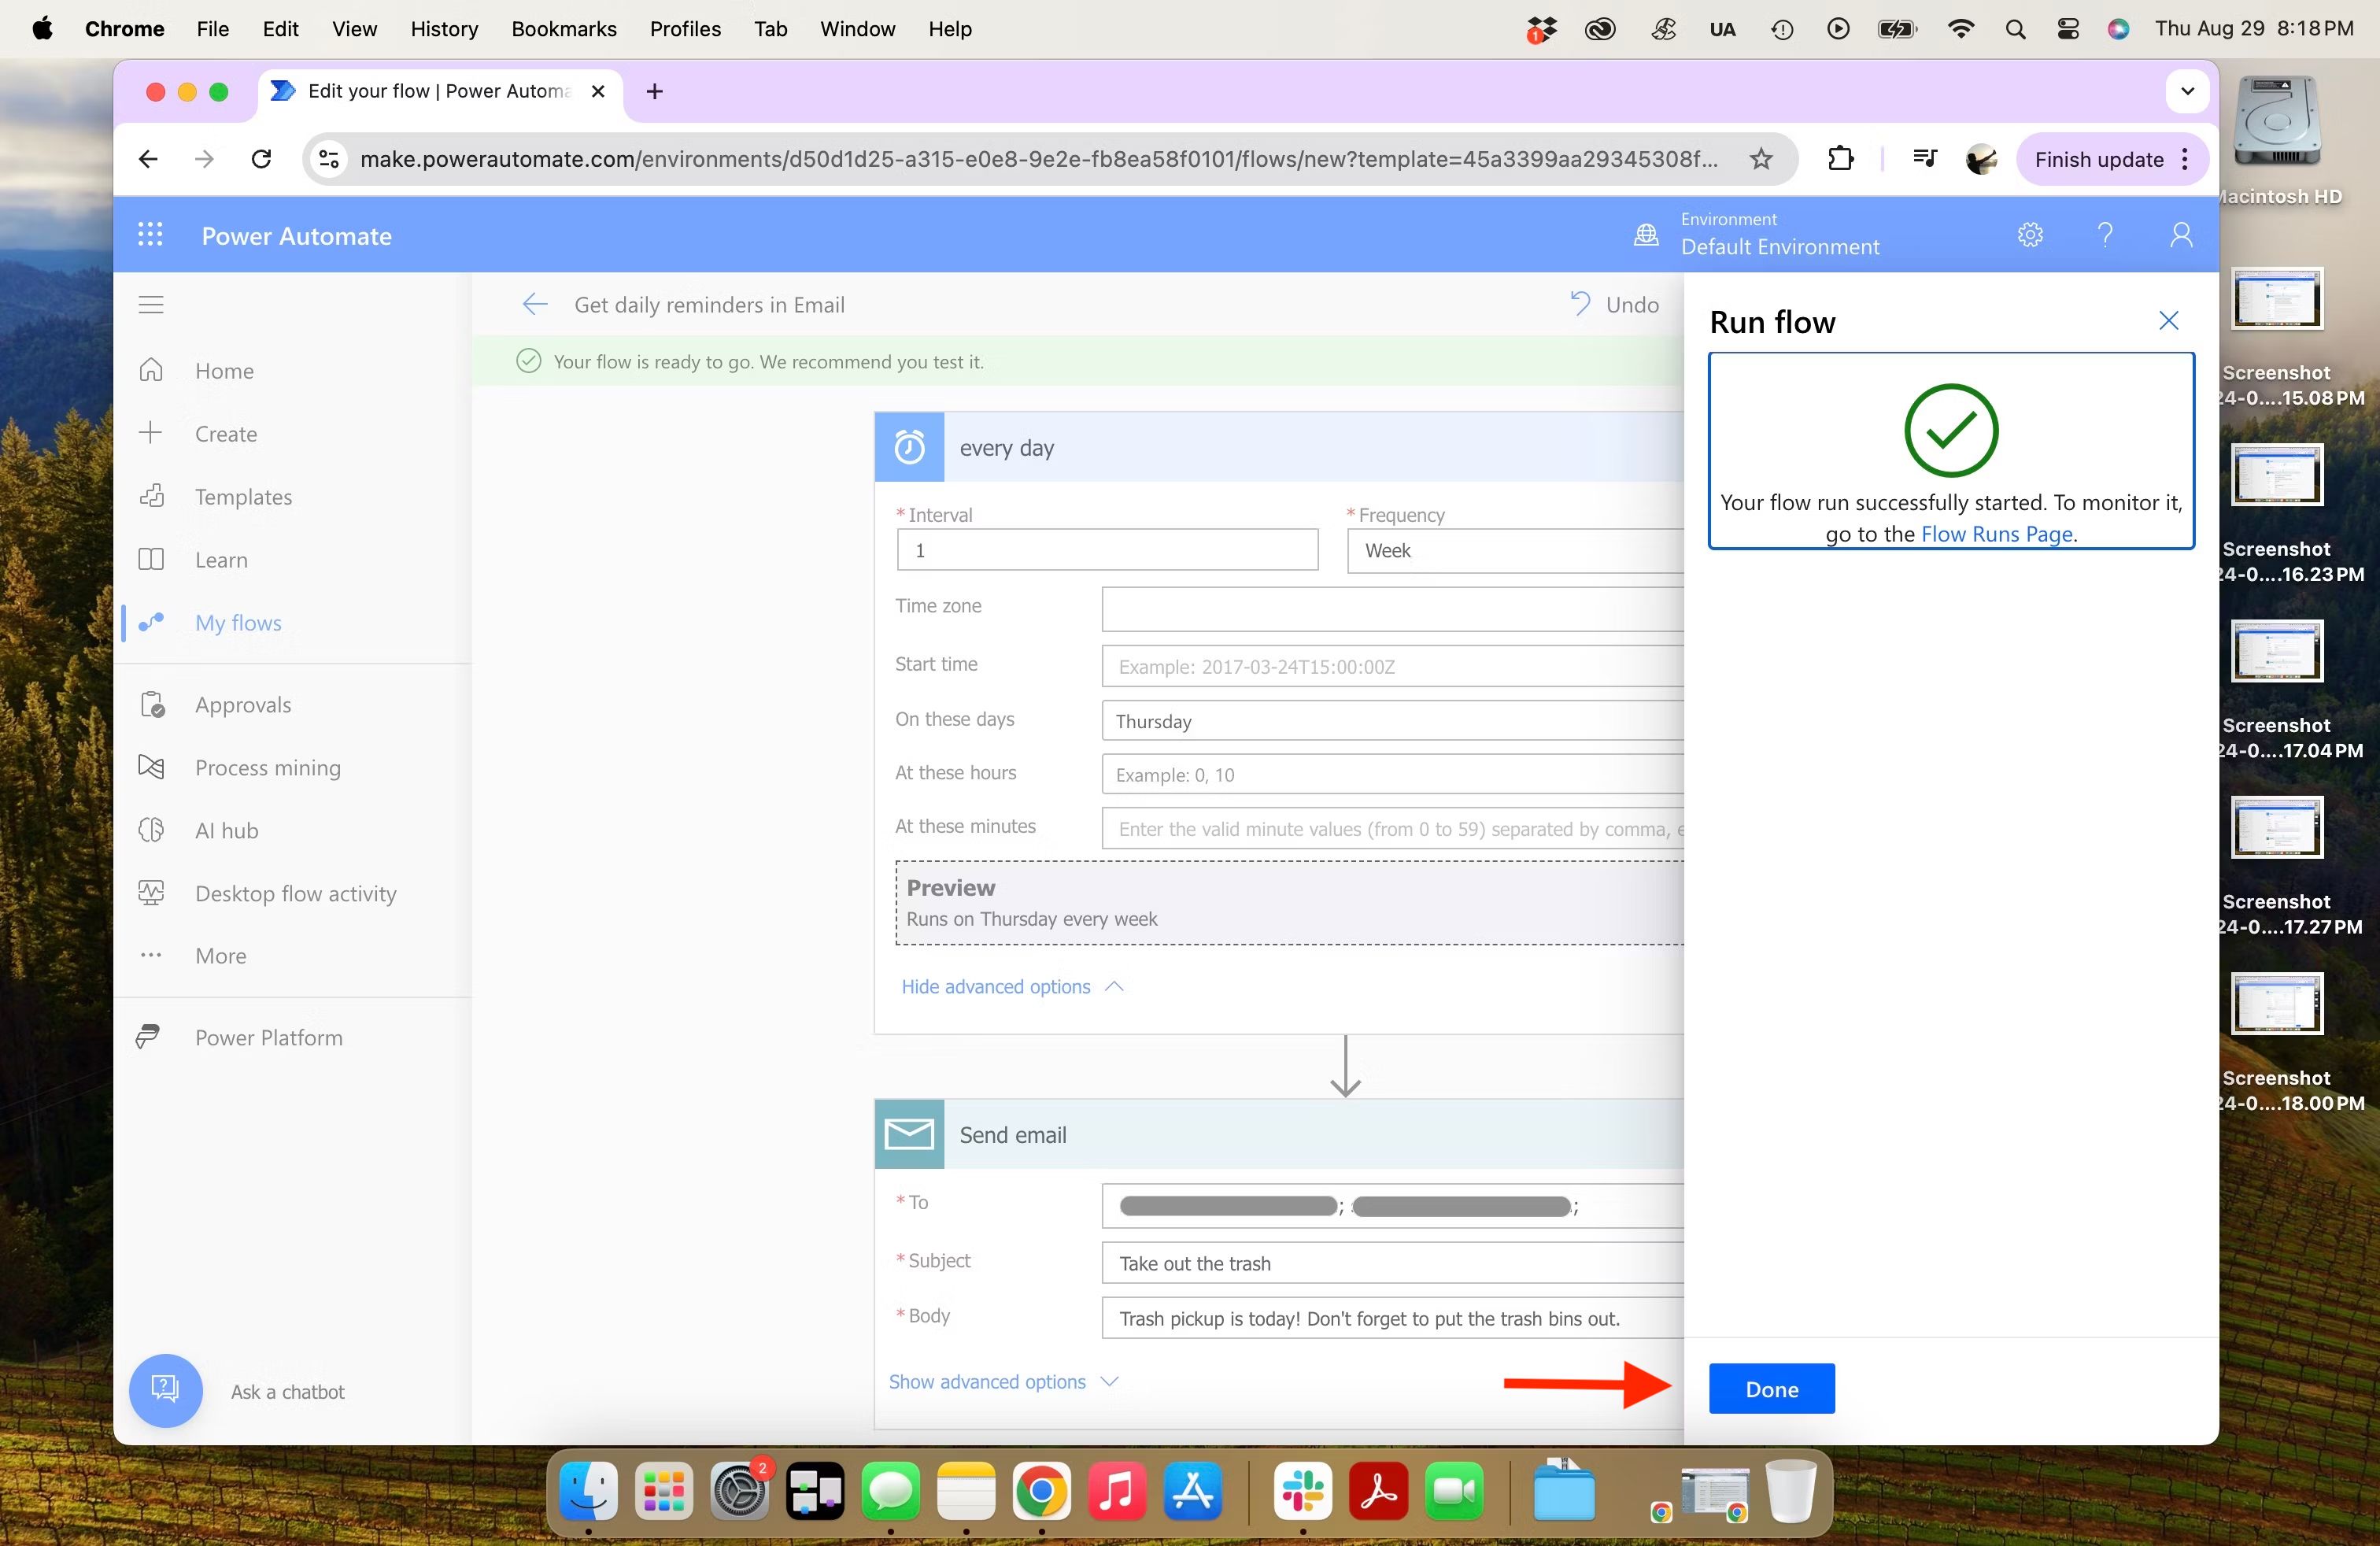The image size is (2380, 1546).
Task: Open Chrome extensions puzzle icon
Action: (1840, 159)
